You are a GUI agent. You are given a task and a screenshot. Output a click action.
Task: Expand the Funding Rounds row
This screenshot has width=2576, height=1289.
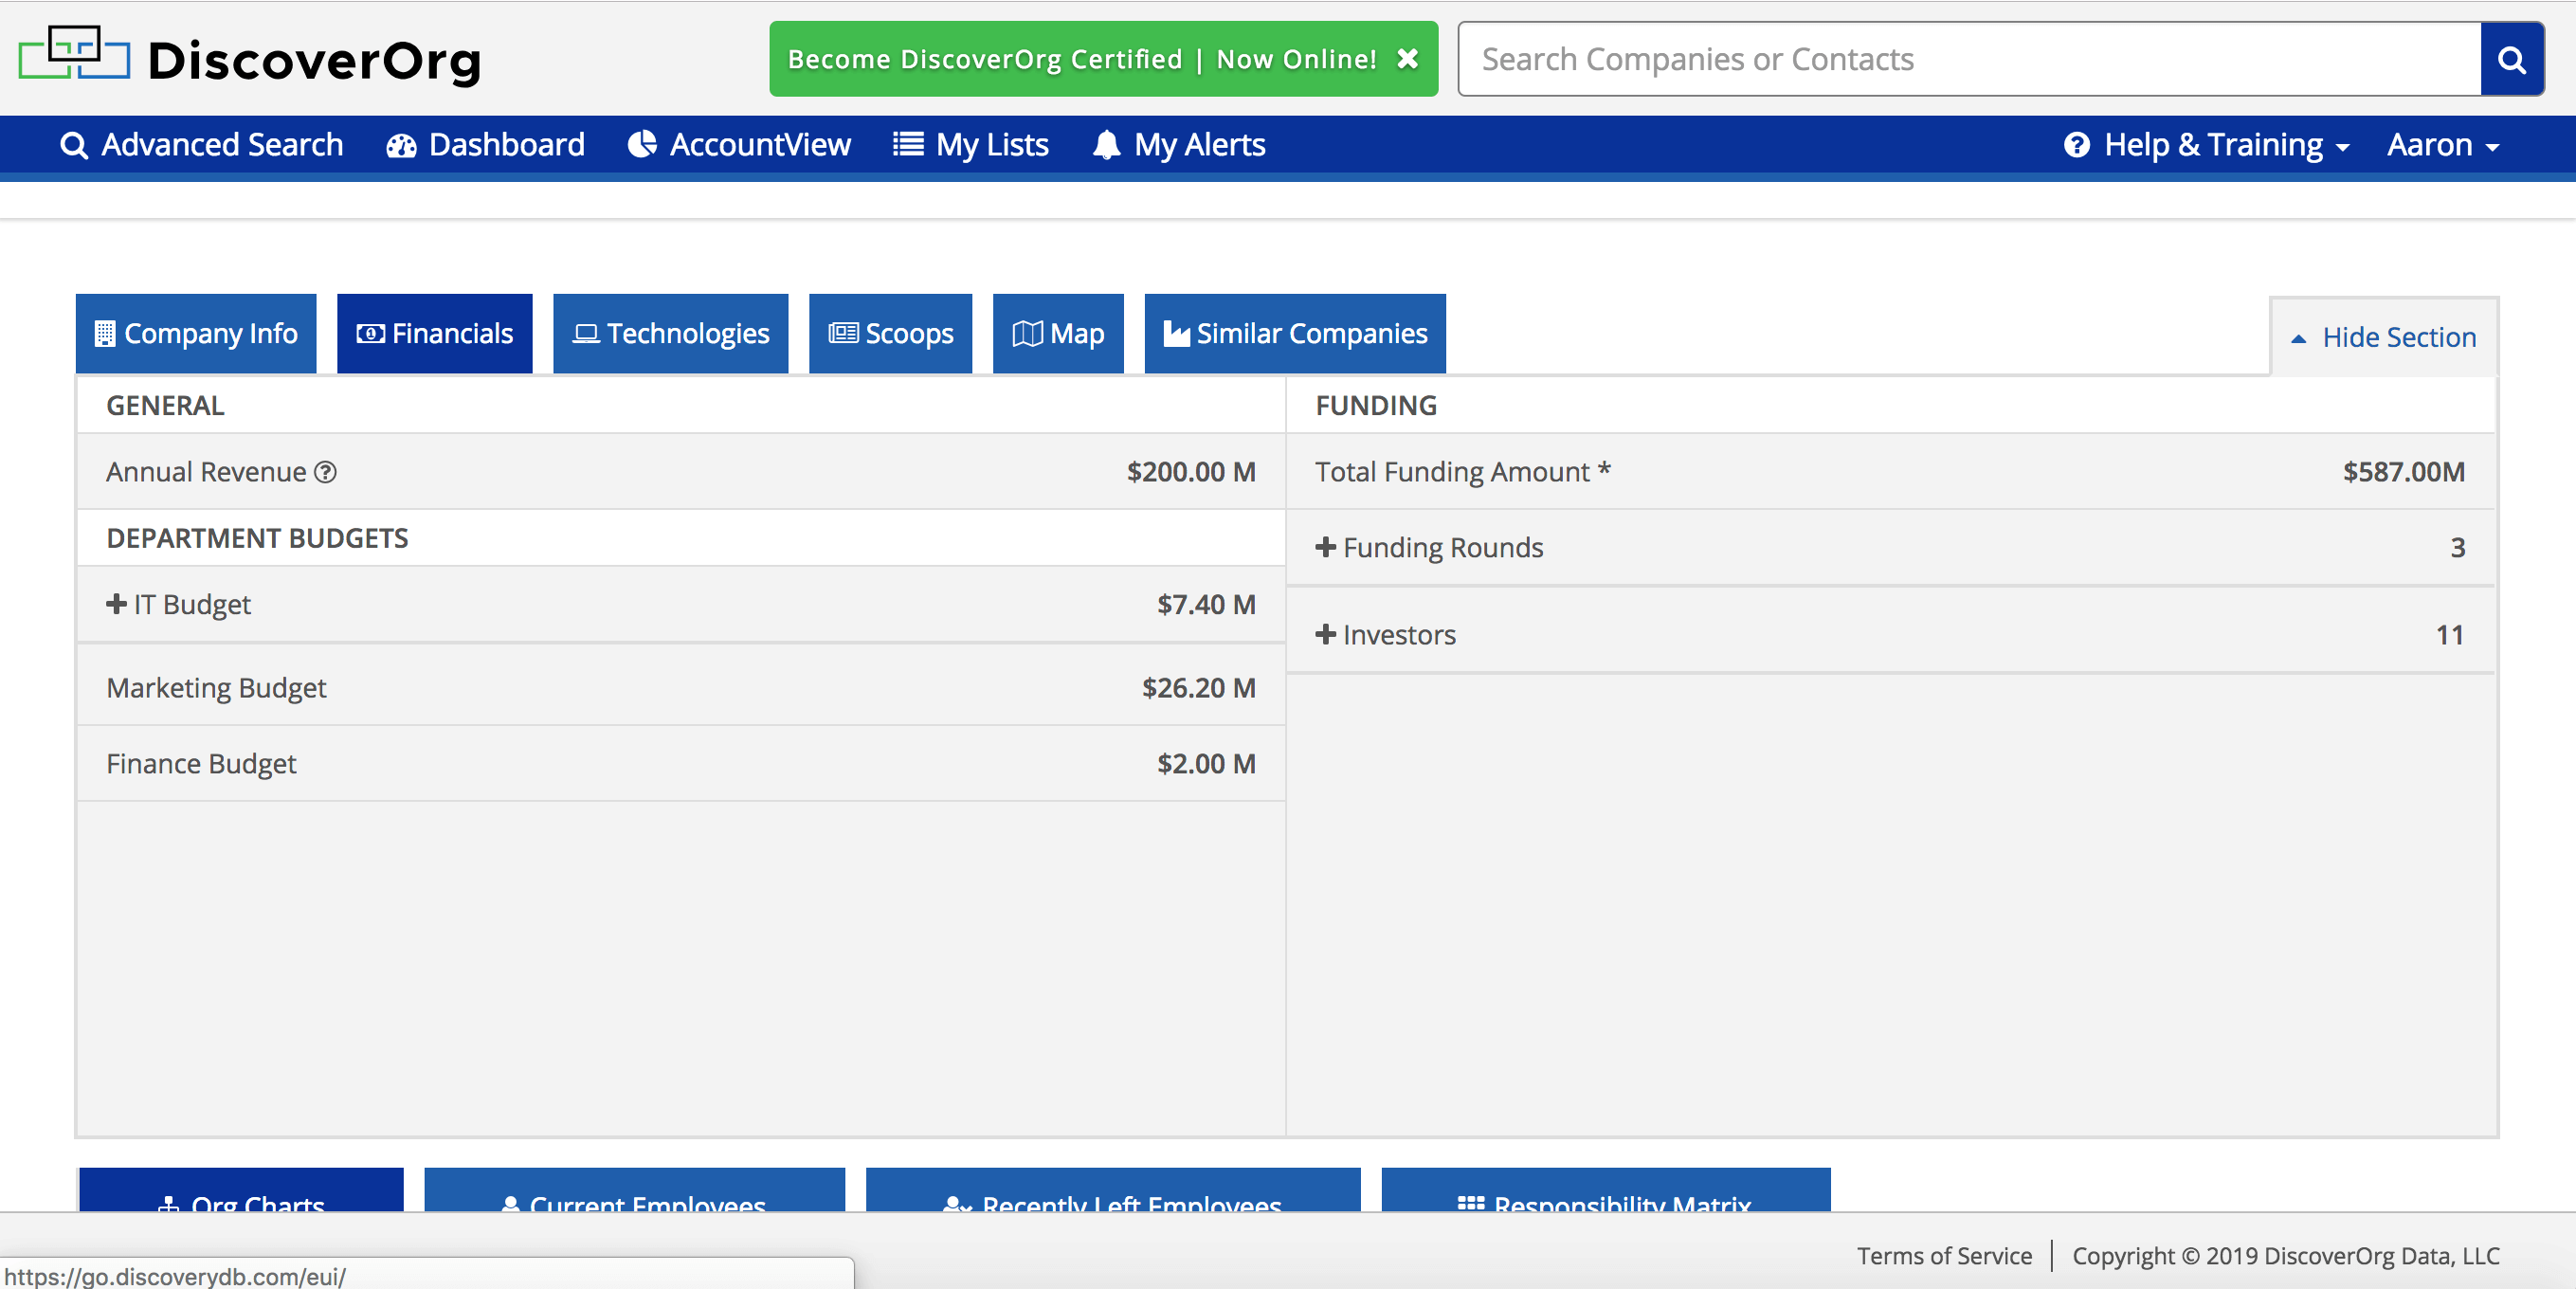coord(1325,547)
